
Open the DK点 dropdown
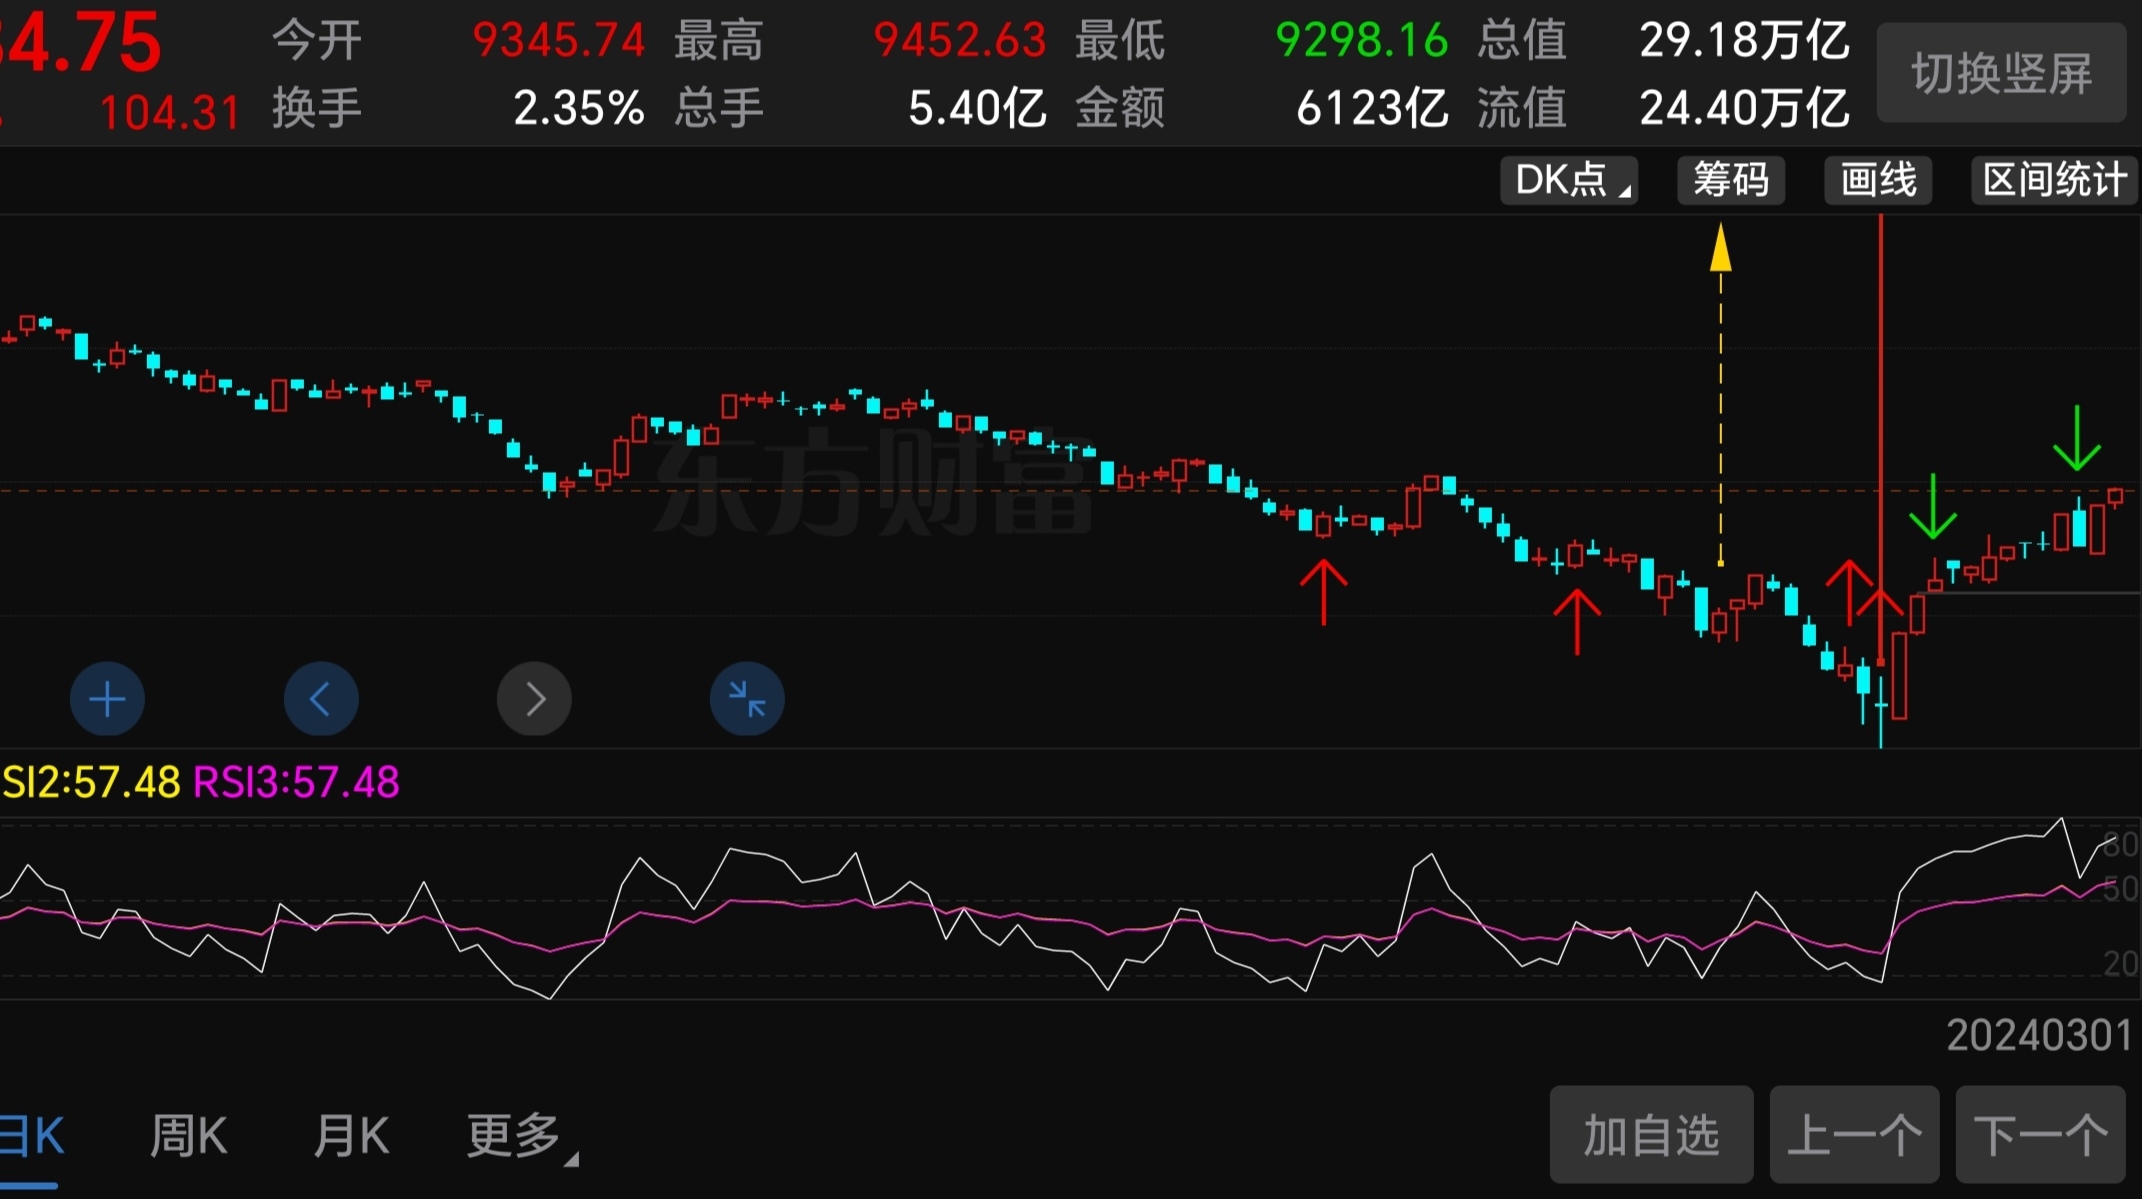pyautogui.click(x=1569, y=180)
